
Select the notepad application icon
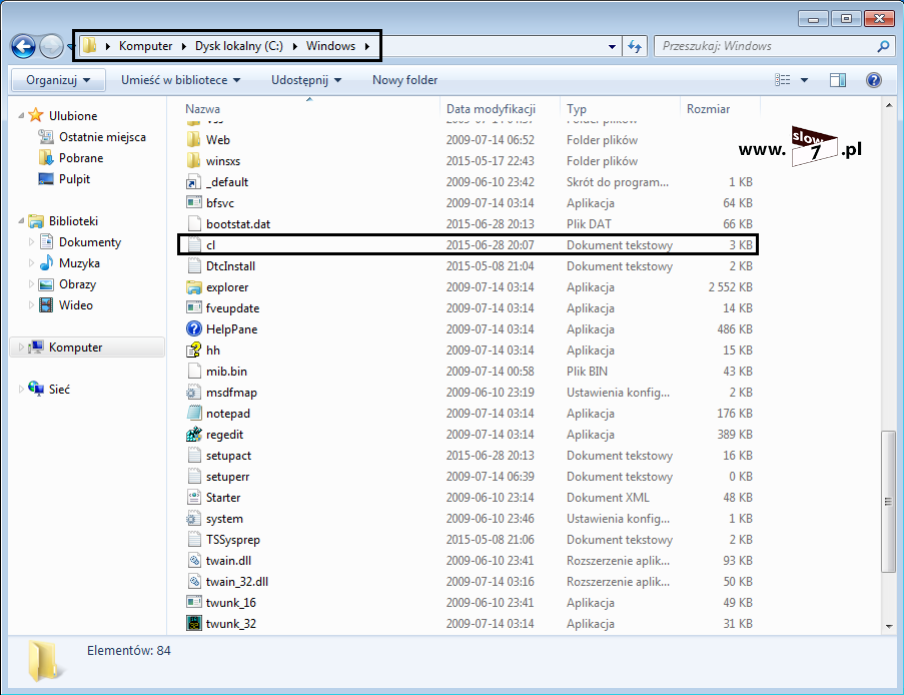[x=194, y=414]
